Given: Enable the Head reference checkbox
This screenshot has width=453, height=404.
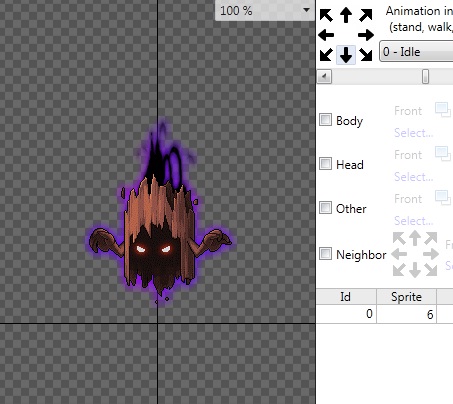Looking at the screenshot, I should pos(325,164).
